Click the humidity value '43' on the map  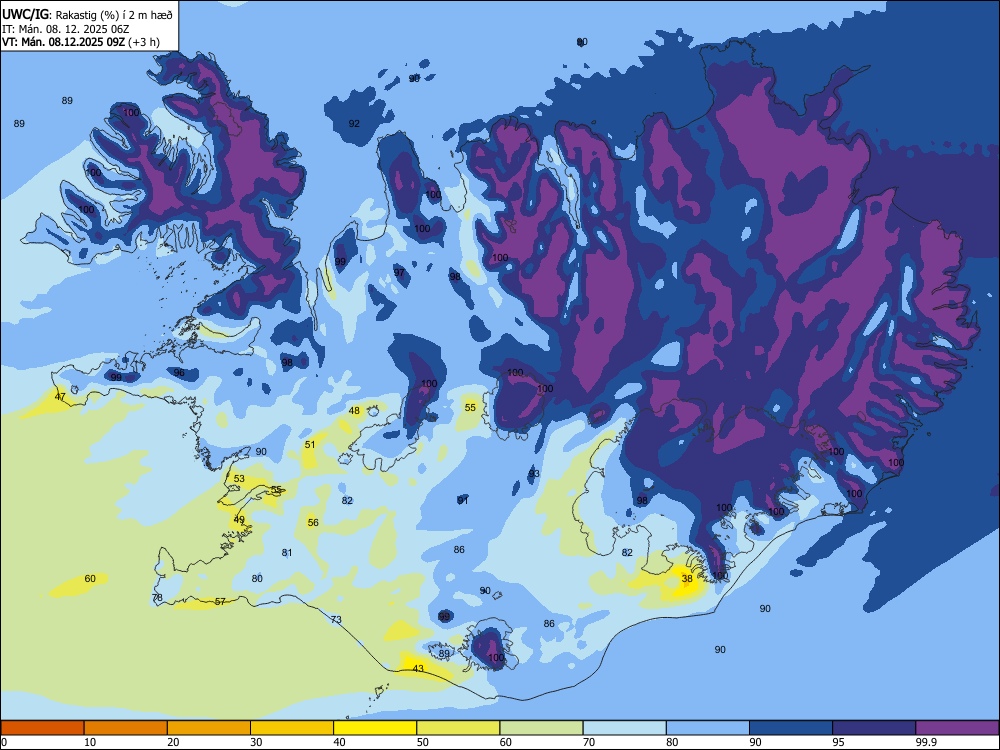coord(418,668)
